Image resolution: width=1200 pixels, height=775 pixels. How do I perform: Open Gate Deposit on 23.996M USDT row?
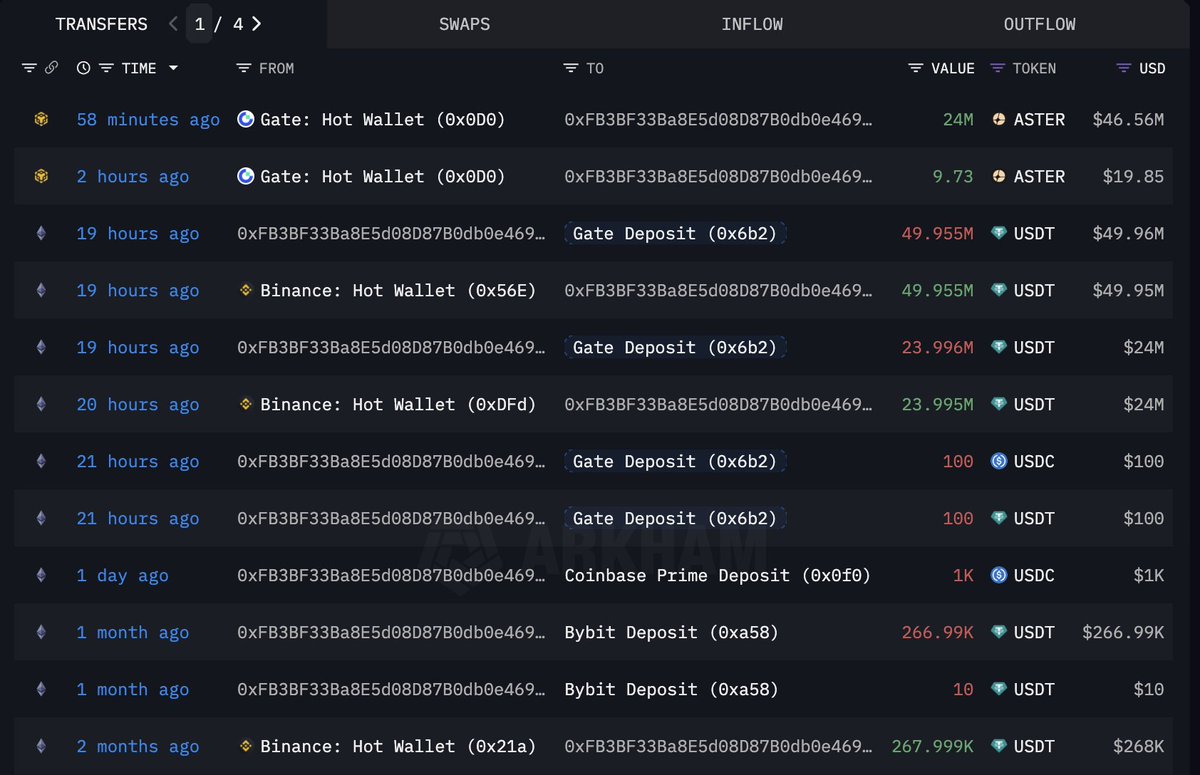pyautogui.click(x=674, y=347)
